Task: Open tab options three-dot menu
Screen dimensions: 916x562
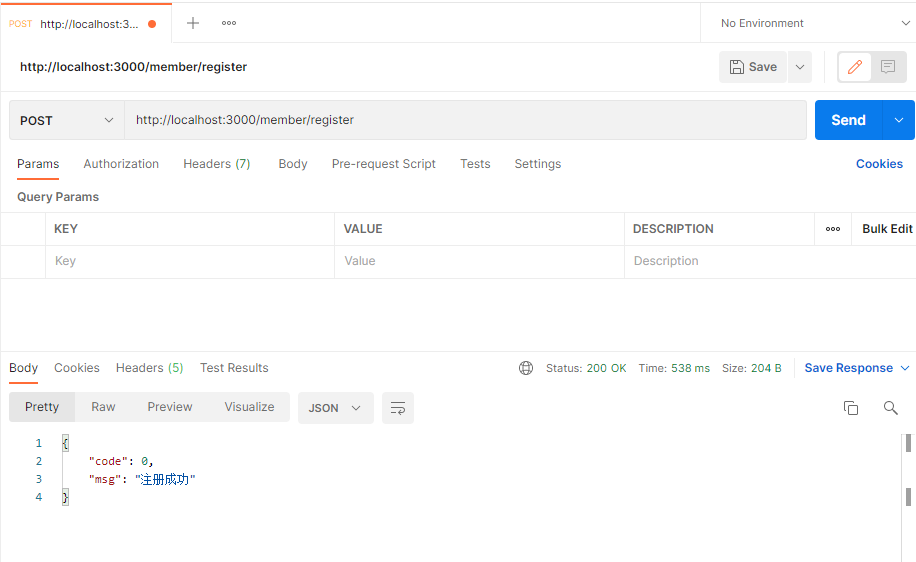Action: pos(229,23)
